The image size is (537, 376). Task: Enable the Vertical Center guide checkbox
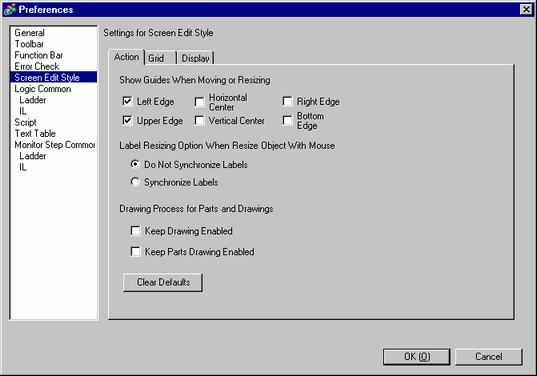coord(199,120)
